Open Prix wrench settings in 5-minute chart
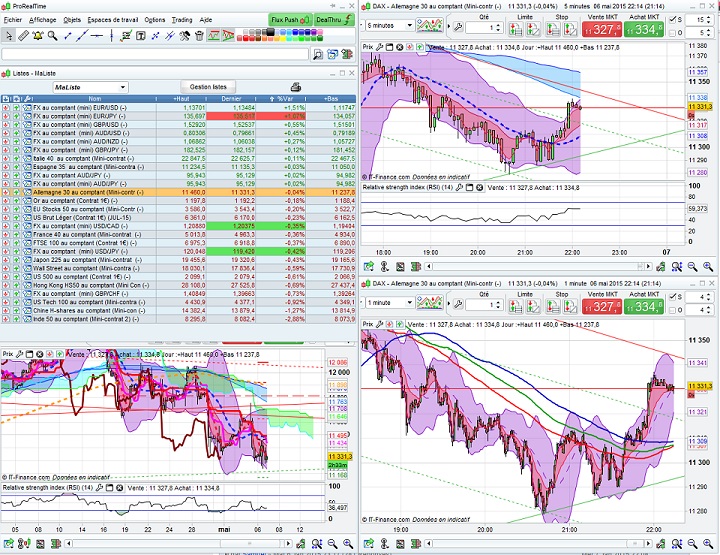This screenshot has height=555, width=720. (379, 47)
